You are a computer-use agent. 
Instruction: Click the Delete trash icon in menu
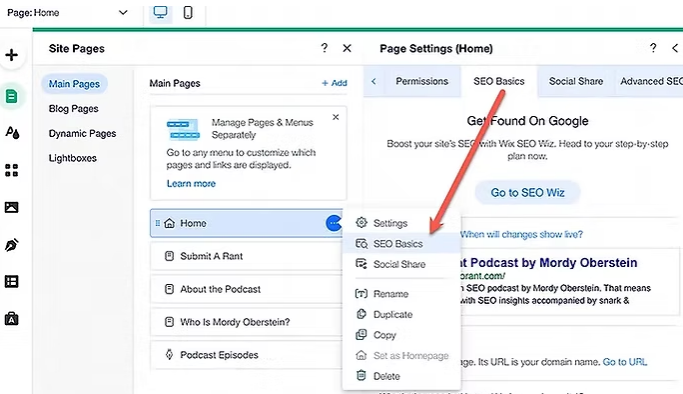tap(361, 375)
